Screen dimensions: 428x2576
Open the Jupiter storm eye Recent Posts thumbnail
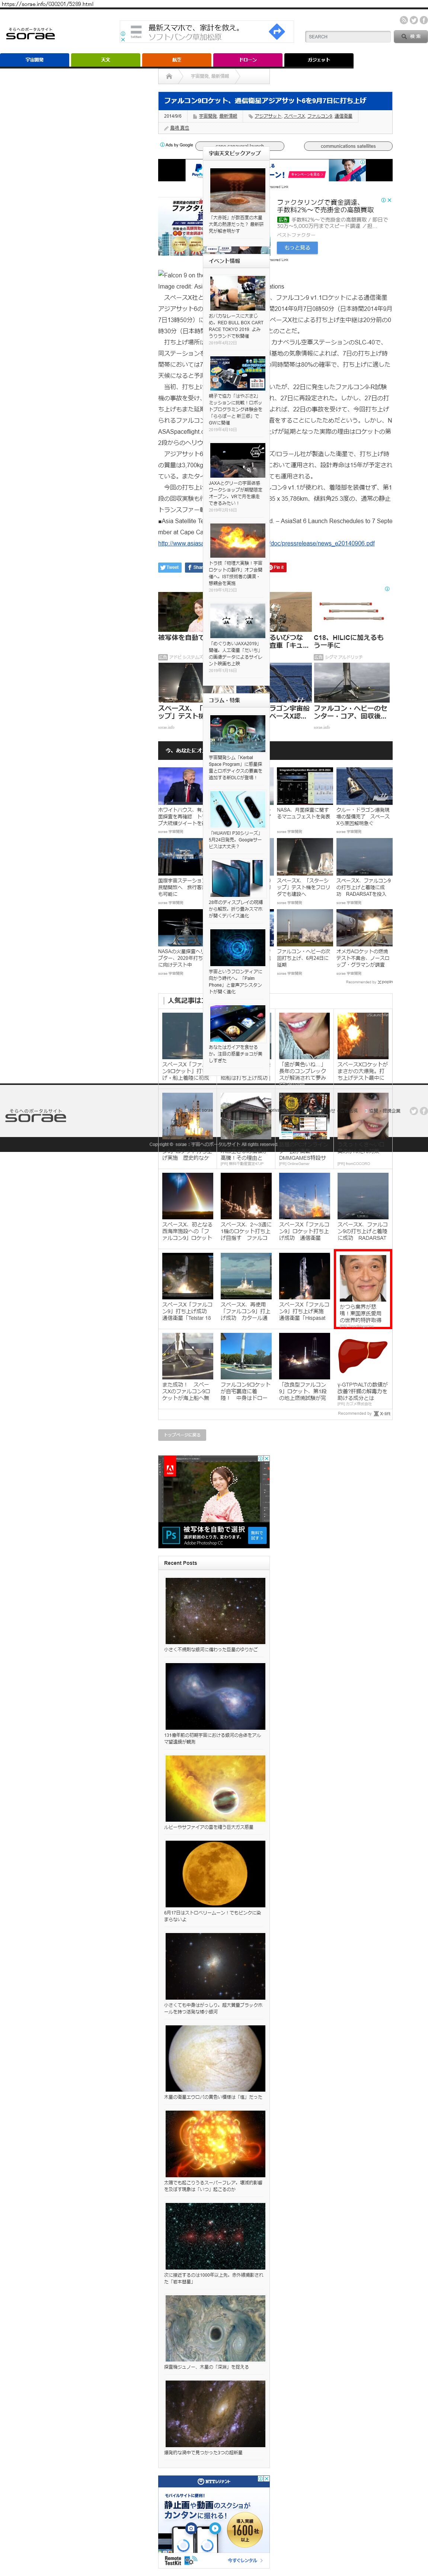(215, 2328)
